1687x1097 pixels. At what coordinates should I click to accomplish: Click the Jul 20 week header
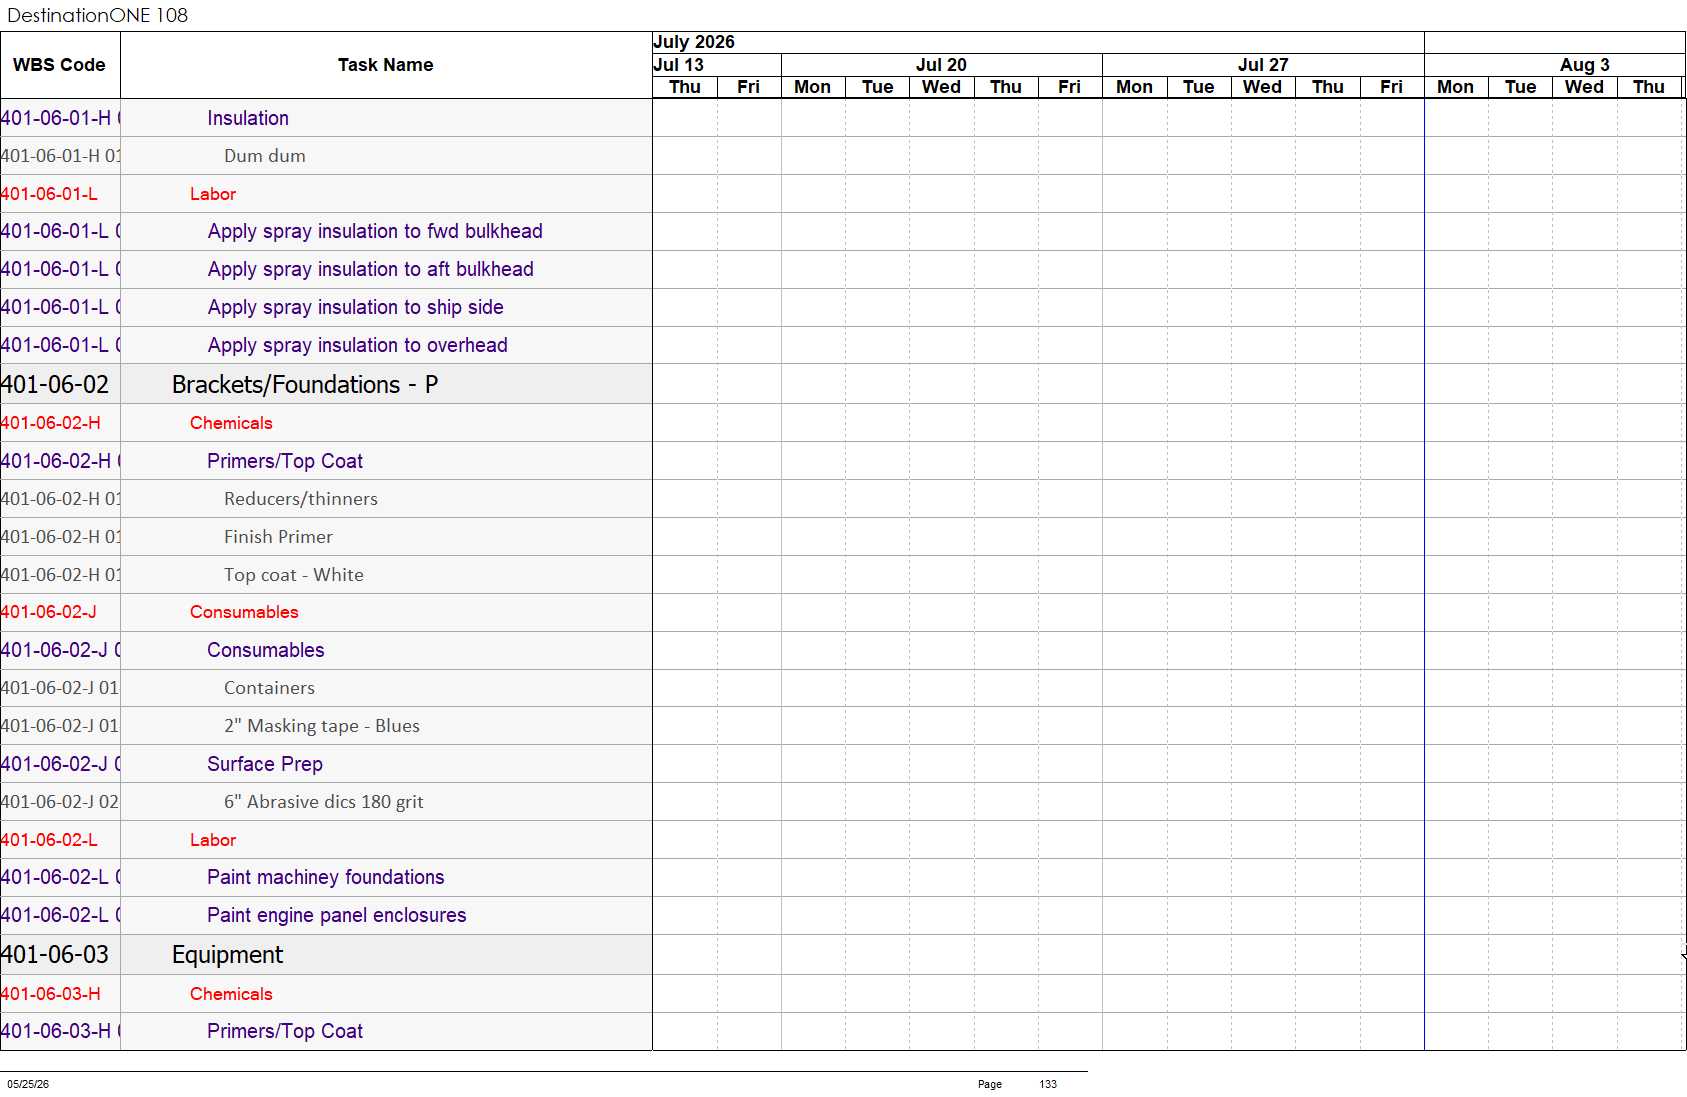(x=941, y=65)
